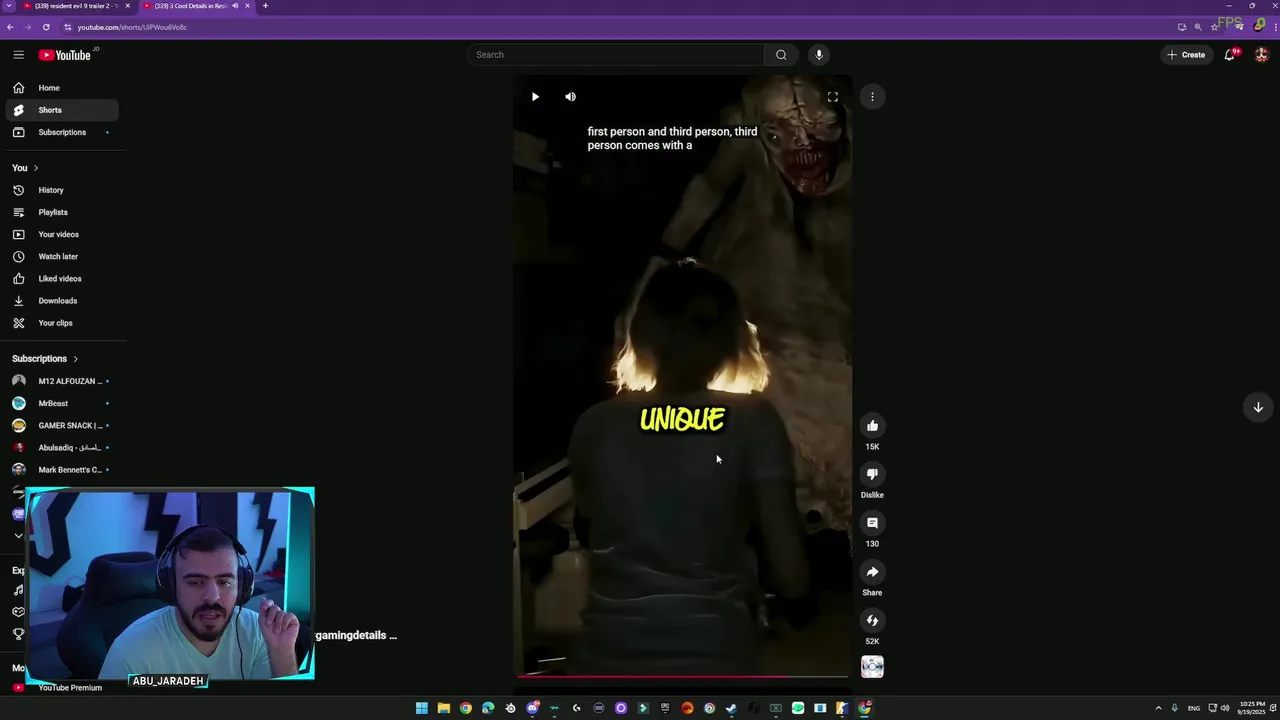Image resolution: width=1280 pixels, height=720 pixels.
Task: Click the search magnifier button
Action: (781, 55)
